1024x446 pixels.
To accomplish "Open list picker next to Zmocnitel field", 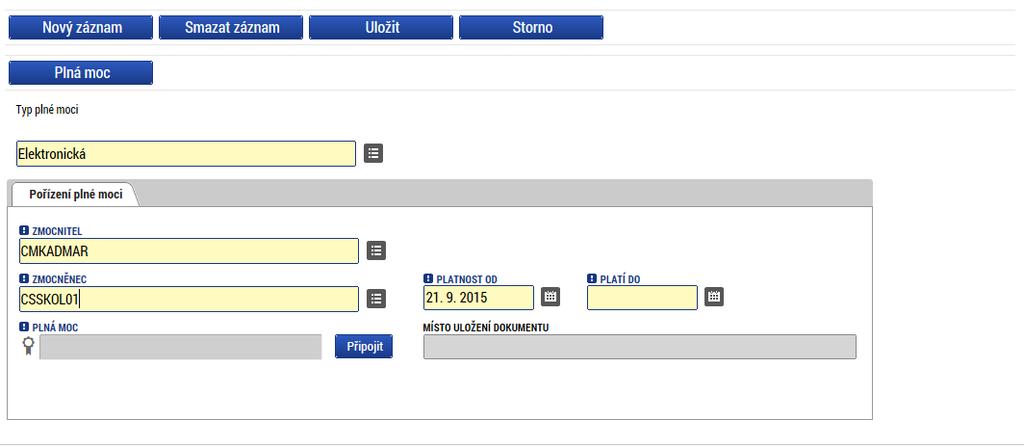I will (376, 250).
